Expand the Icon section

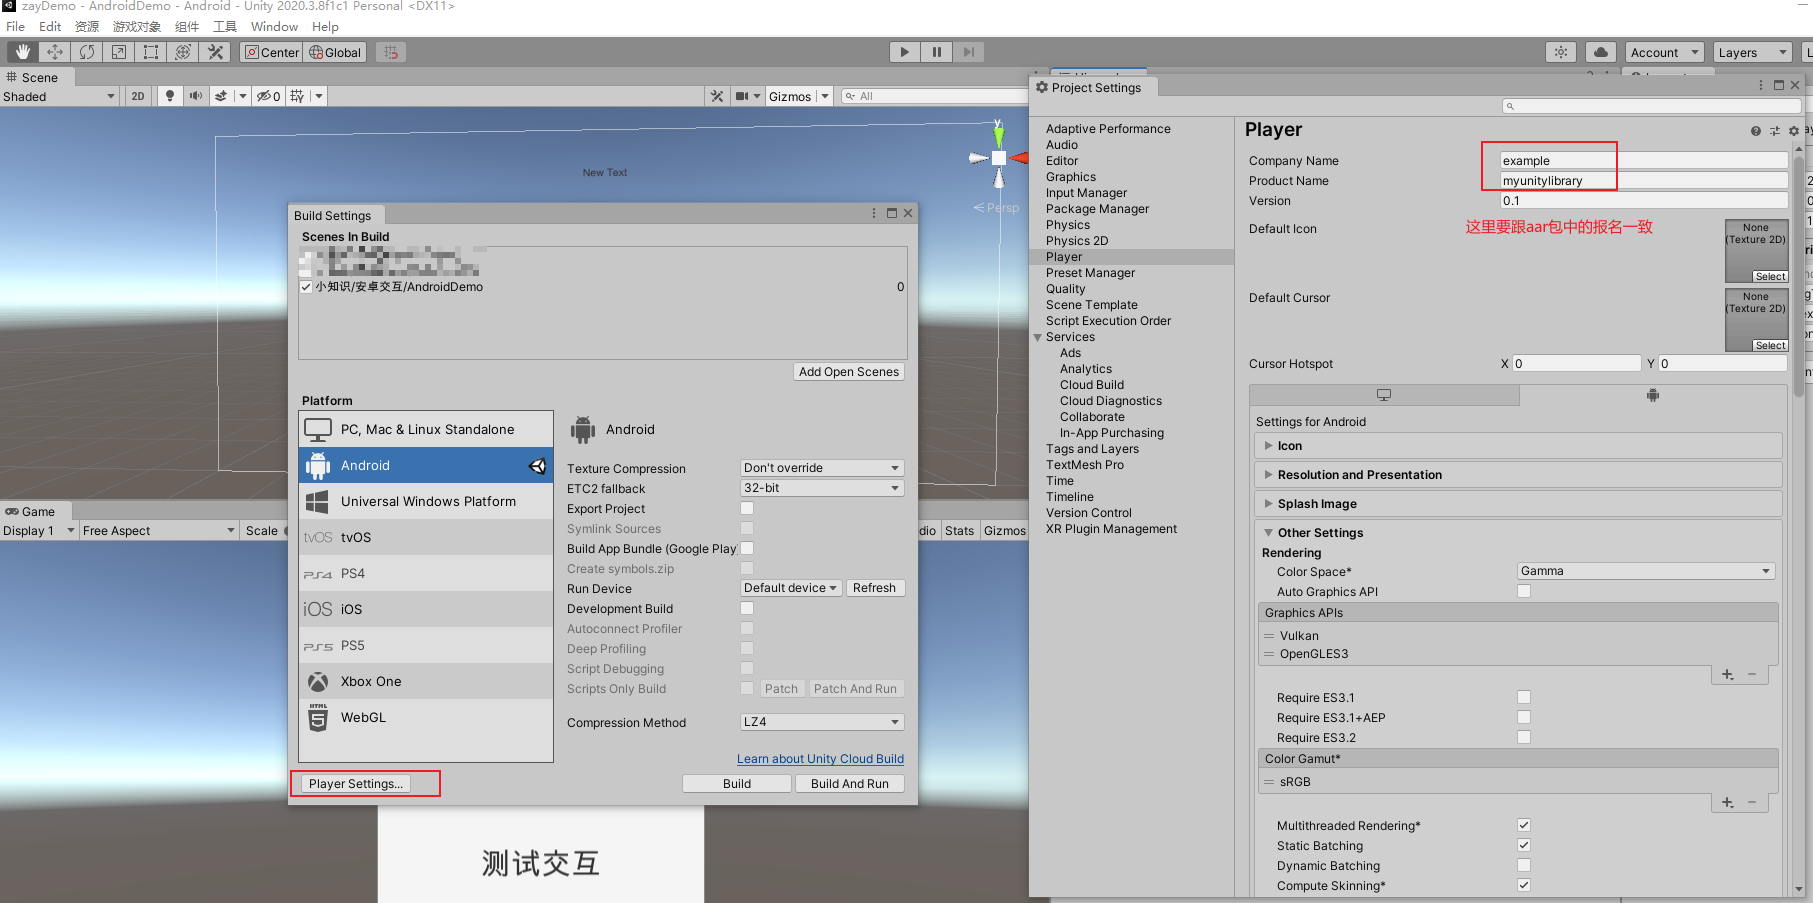point(1518,446)
